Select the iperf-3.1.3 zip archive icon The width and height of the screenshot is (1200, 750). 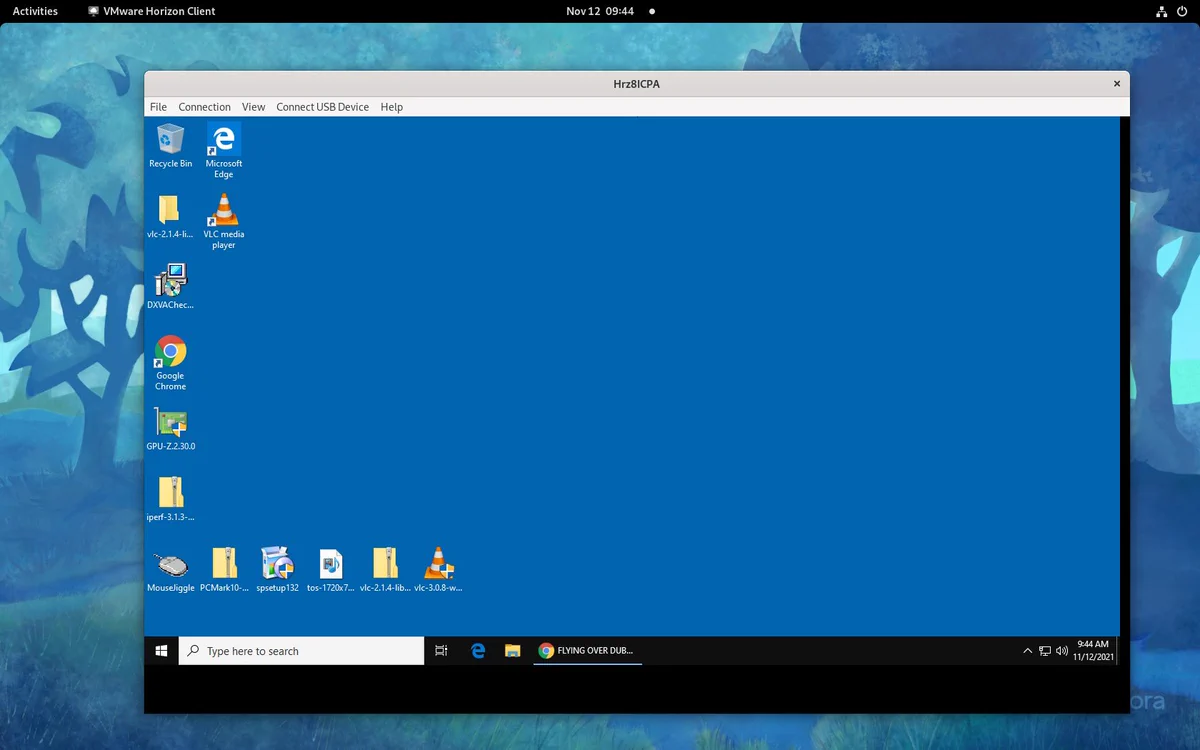170,499
